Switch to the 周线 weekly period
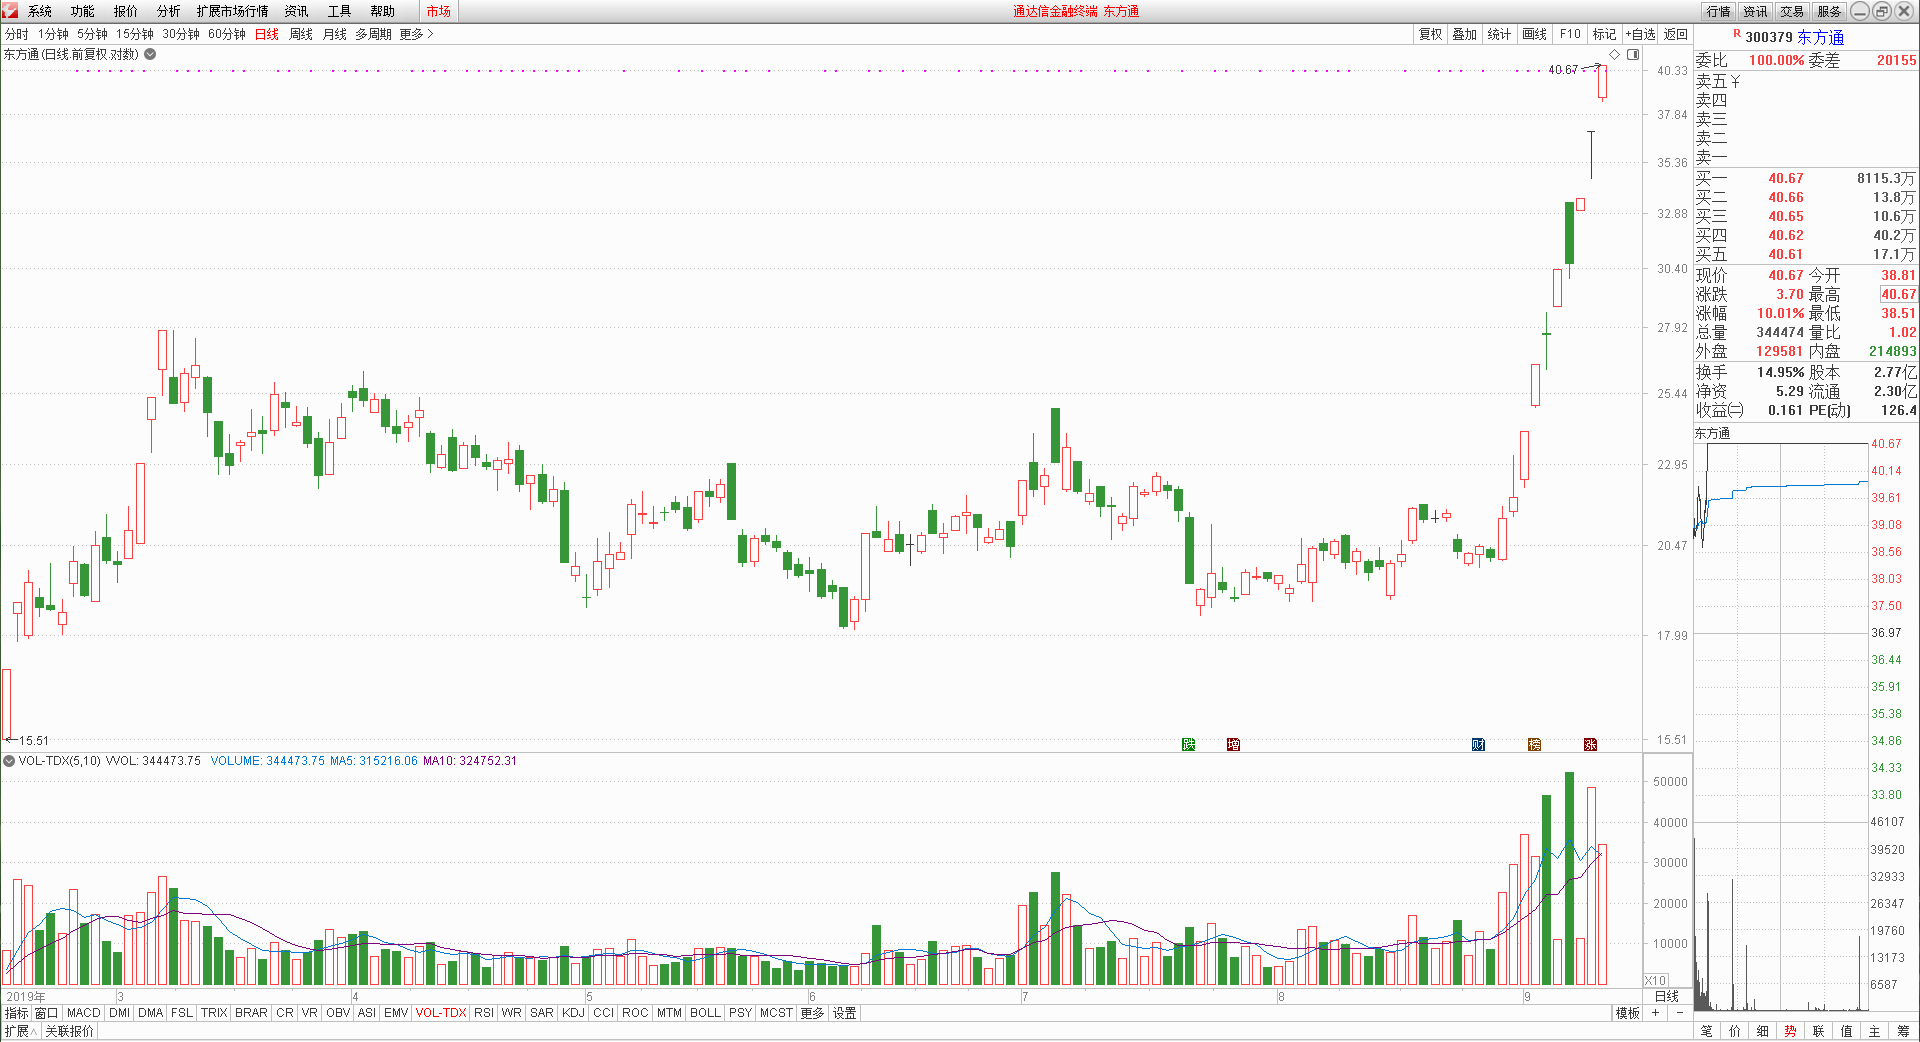This screenshot has width=1920, height=1042. tap(301, 34)
